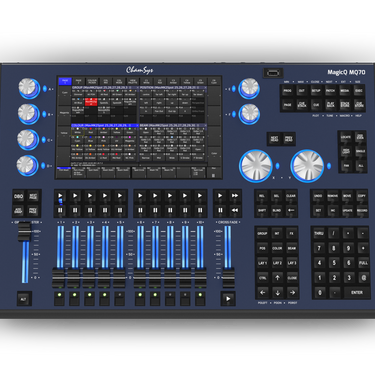Click the PATCH window button
The width and height of the screenshot is (375, 375).
[330, 91]
